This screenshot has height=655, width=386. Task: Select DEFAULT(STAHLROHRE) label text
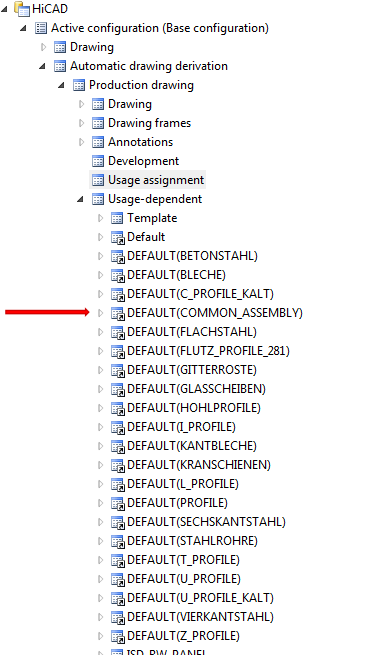tap(193, 541)
